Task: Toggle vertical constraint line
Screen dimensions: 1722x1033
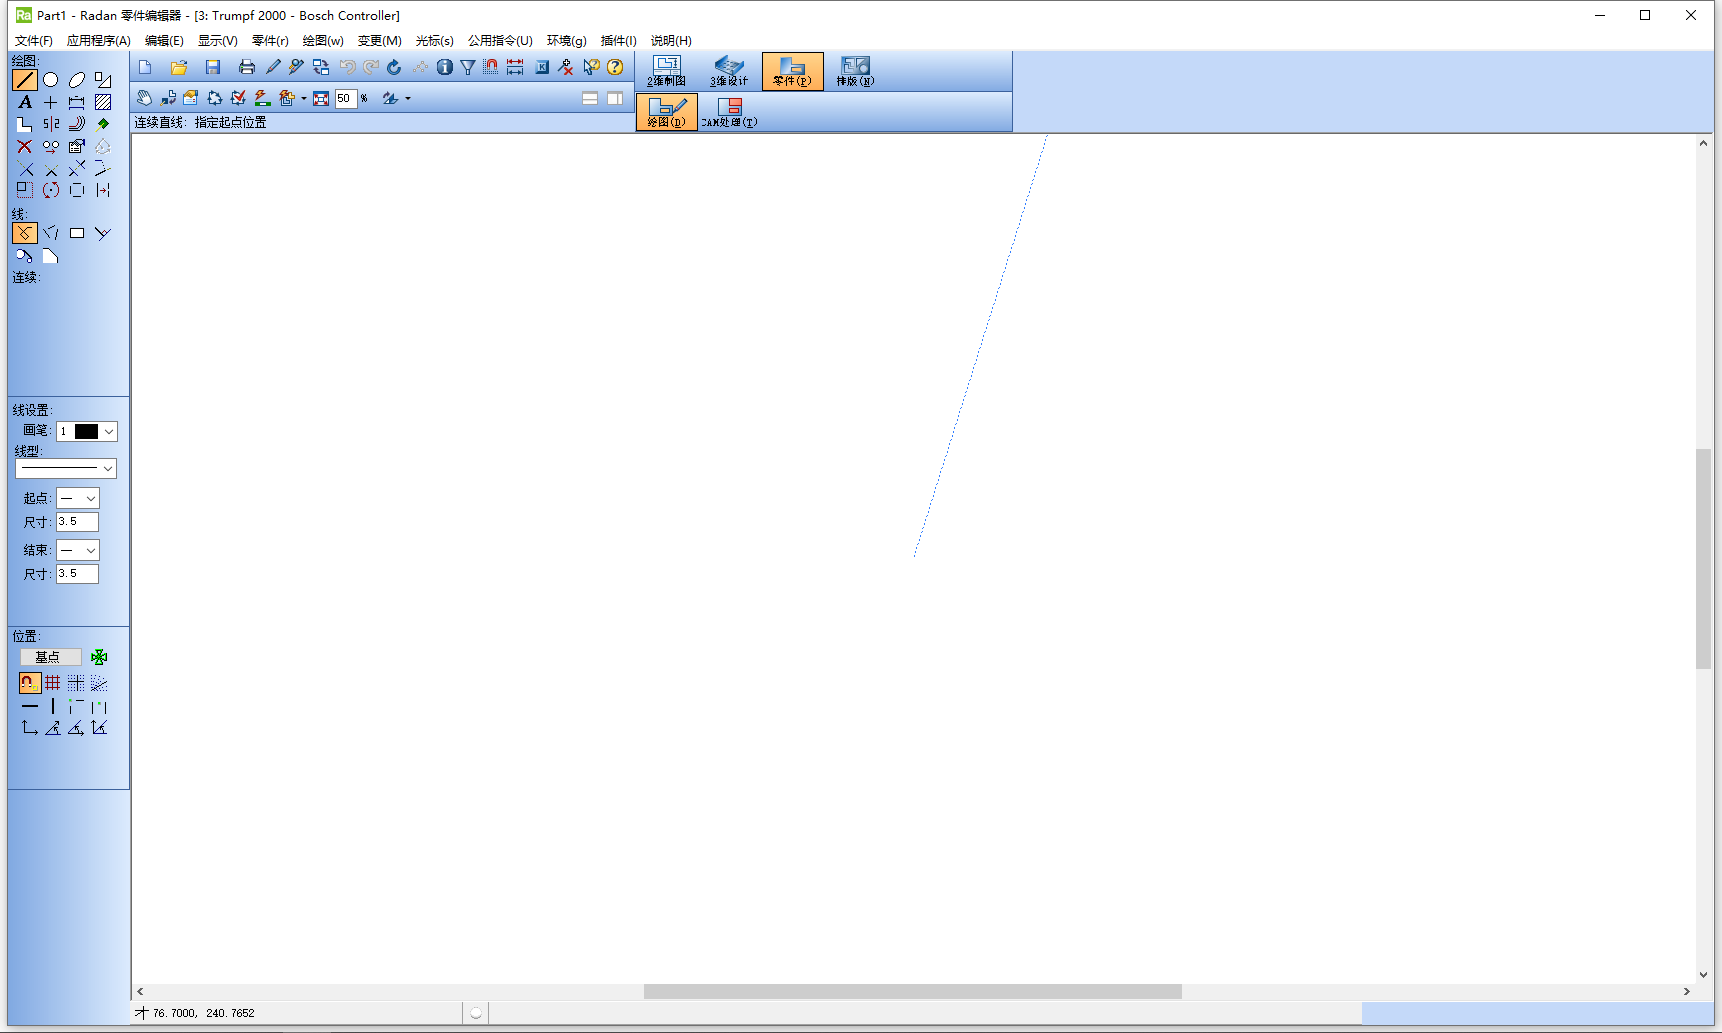Action: tap(53, 706)
